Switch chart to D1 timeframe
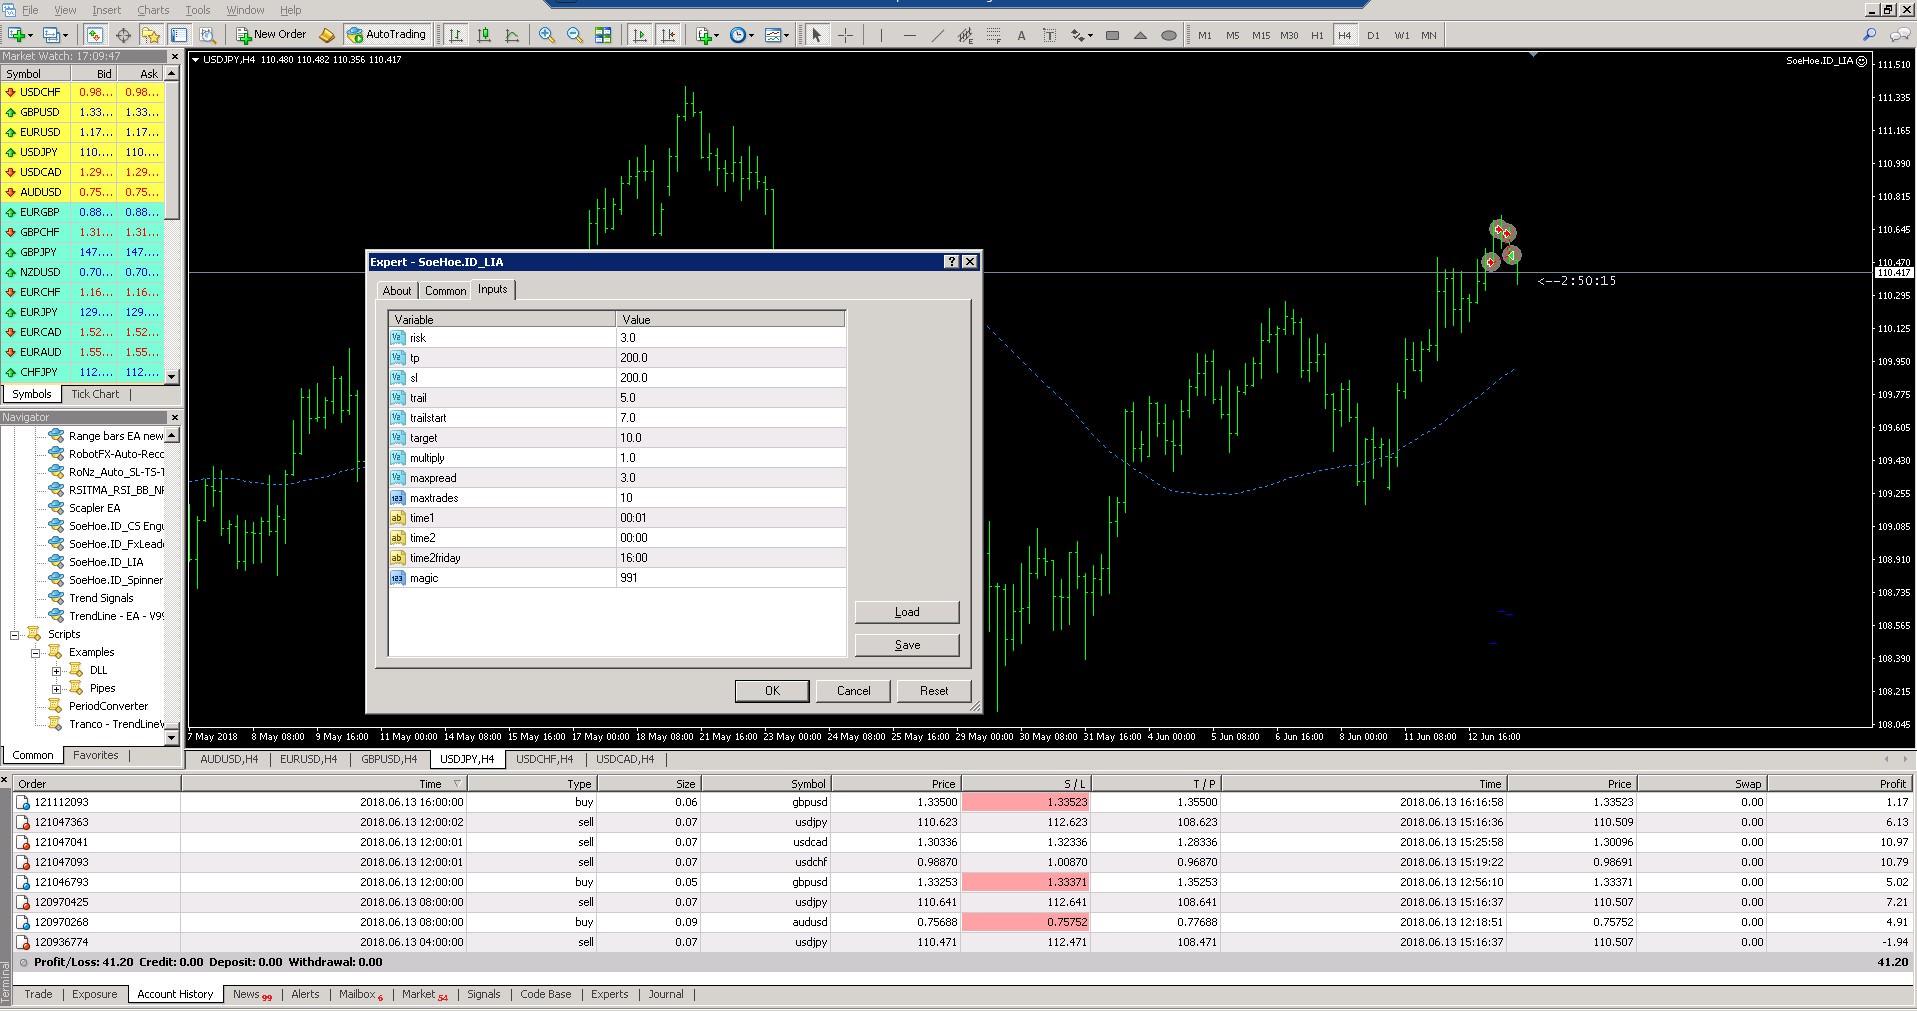 coord(1373,35)
